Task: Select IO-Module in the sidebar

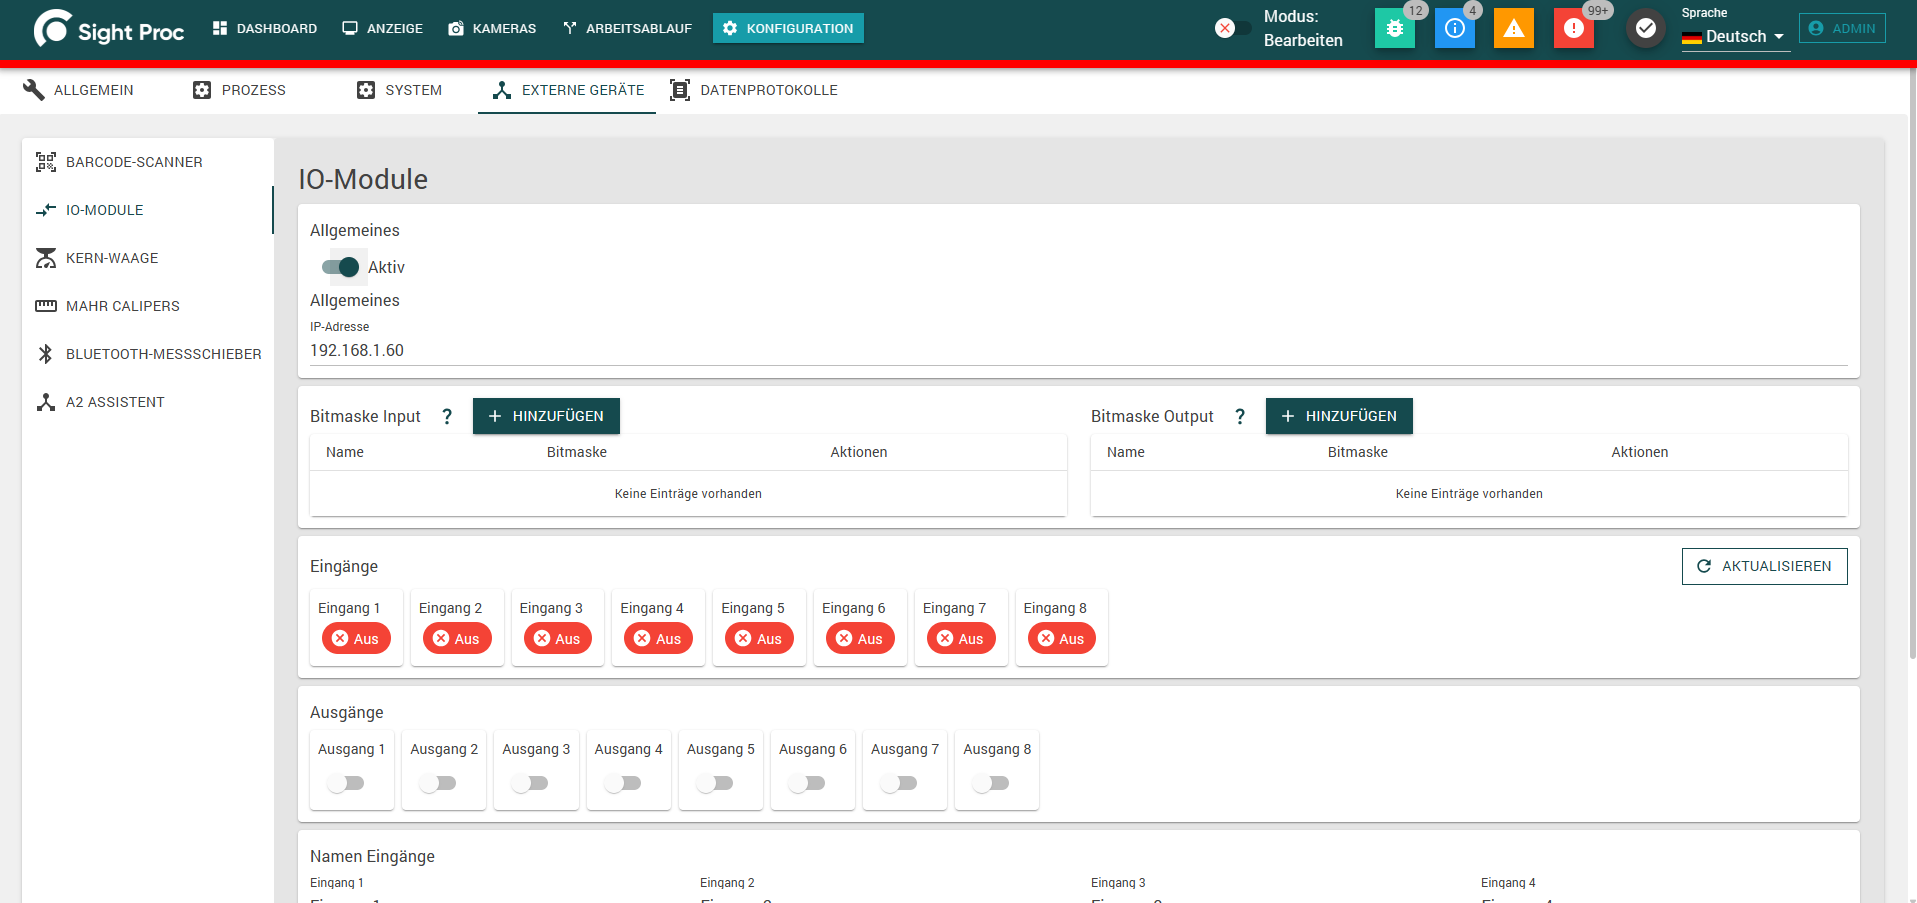Action: [148, 210]
